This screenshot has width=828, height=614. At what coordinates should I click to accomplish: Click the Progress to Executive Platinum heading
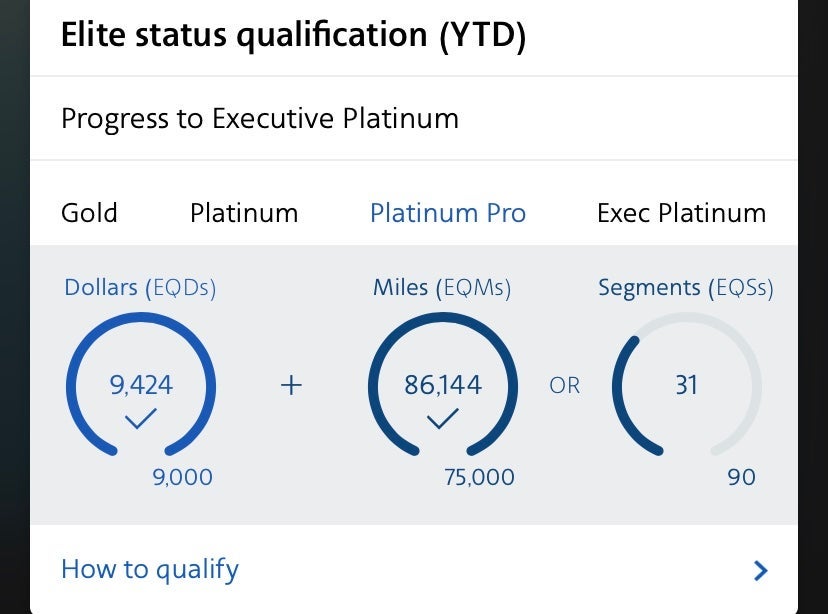click(260, 119)
